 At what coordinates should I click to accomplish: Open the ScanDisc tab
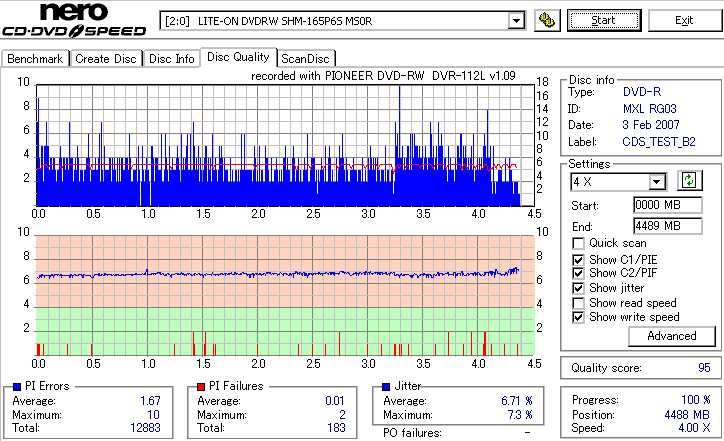click(305, 59)
